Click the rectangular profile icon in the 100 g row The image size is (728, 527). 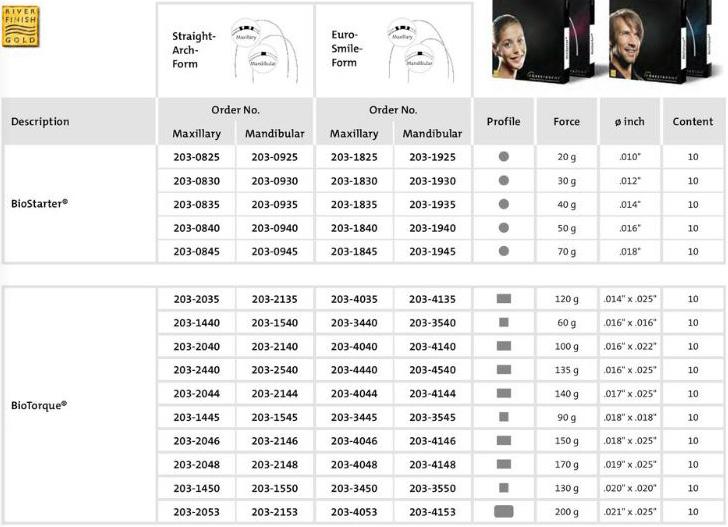(x=504, y=346)
